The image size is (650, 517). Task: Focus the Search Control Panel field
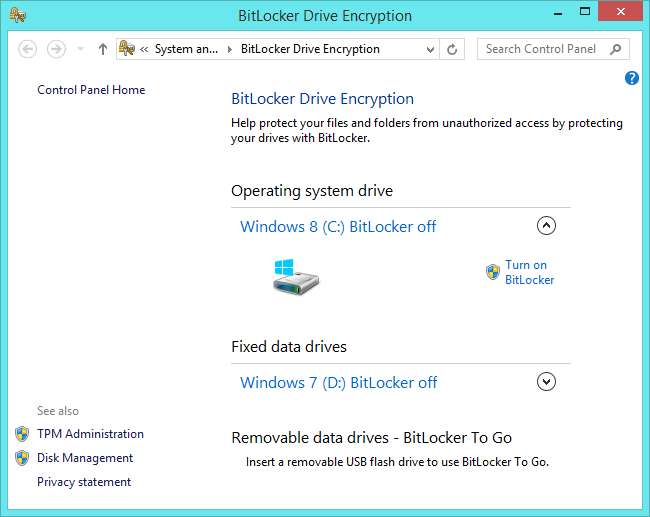(553, 49)
